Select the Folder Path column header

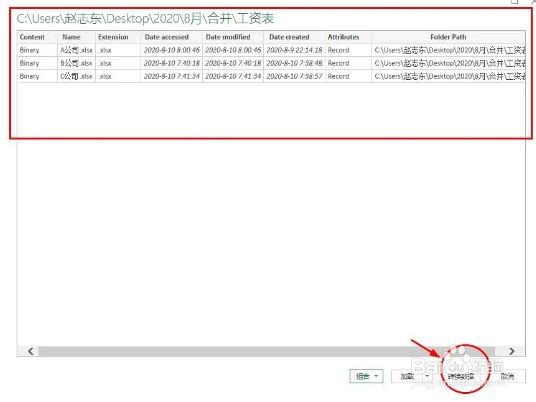[448, 37]
